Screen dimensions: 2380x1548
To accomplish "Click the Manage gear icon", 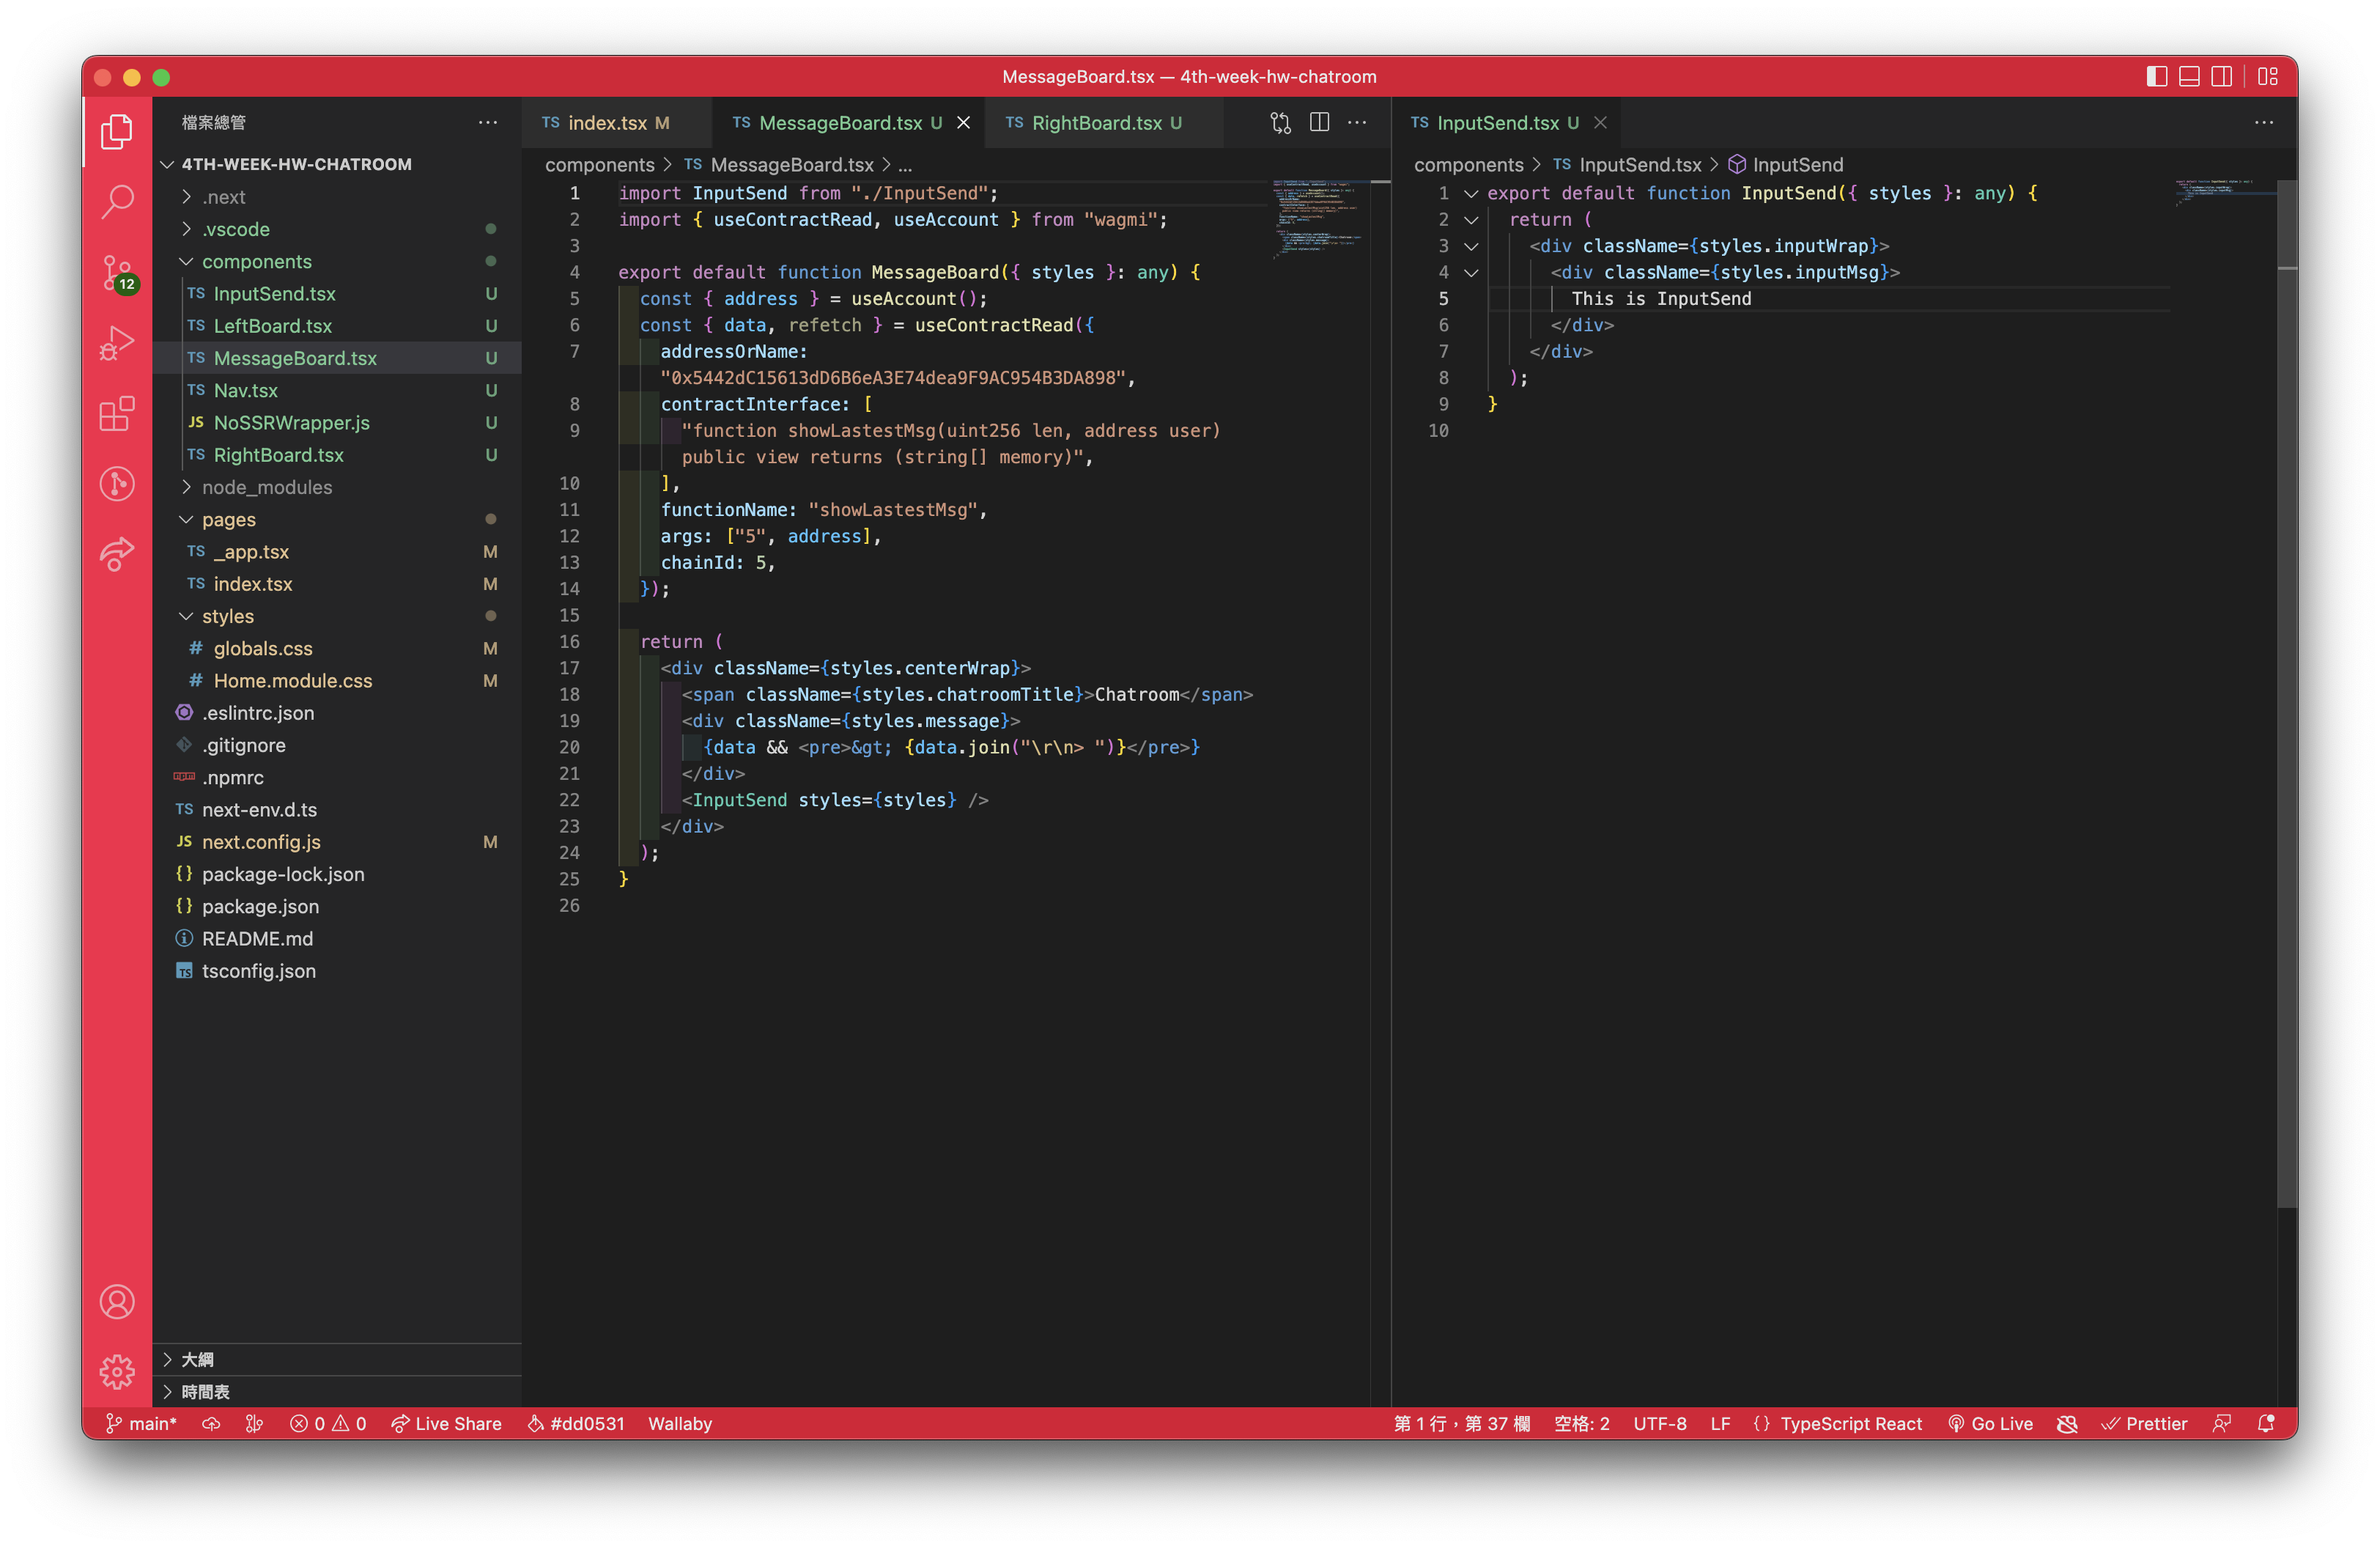I will [117, 1371].
